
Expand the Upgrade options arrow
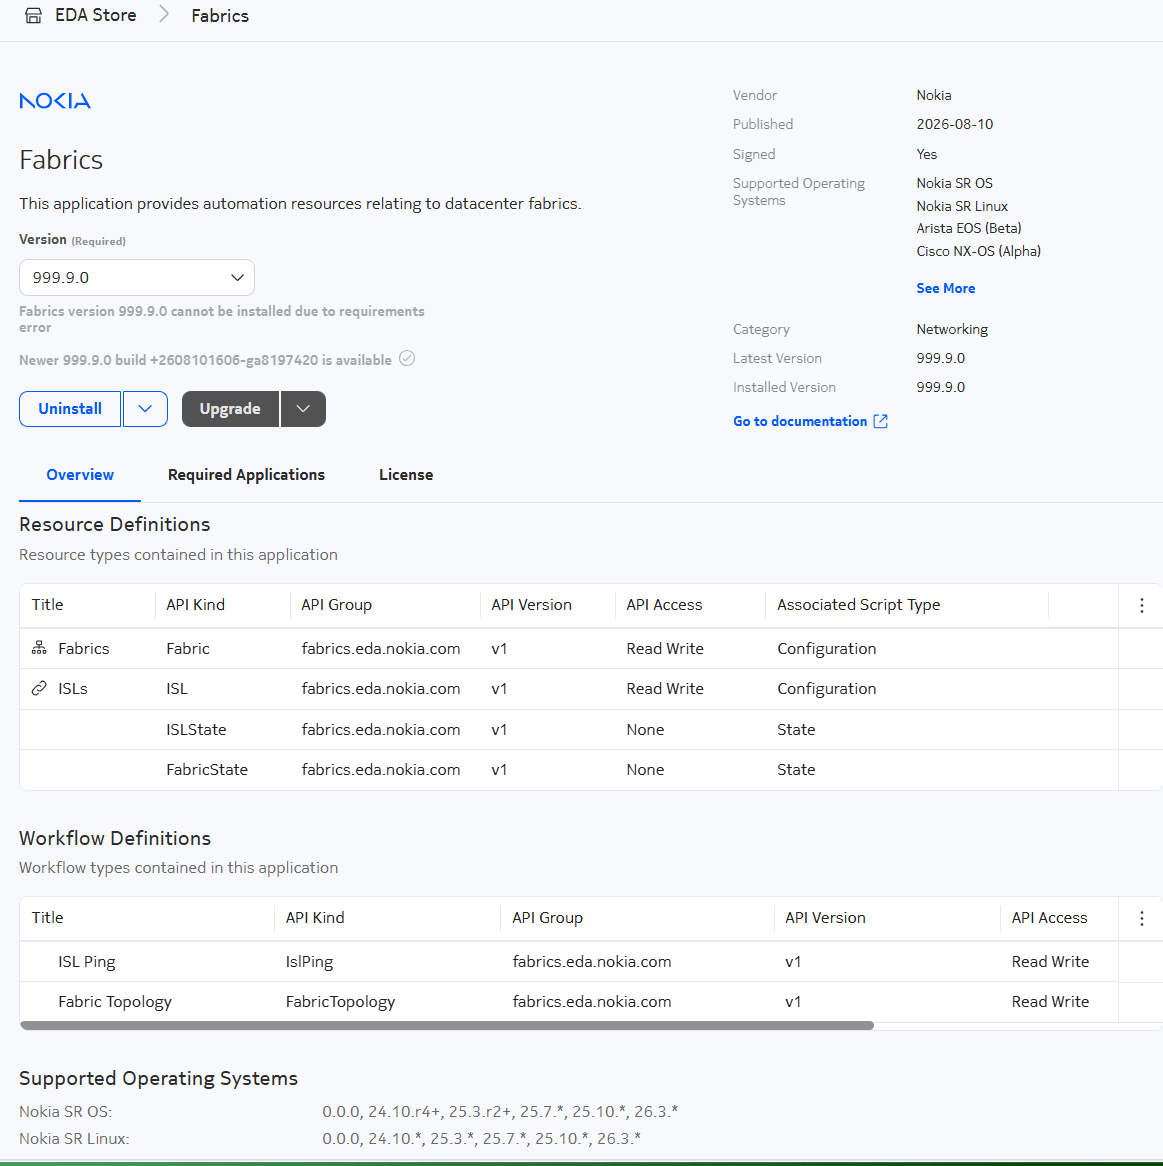[x=303, y=409]
